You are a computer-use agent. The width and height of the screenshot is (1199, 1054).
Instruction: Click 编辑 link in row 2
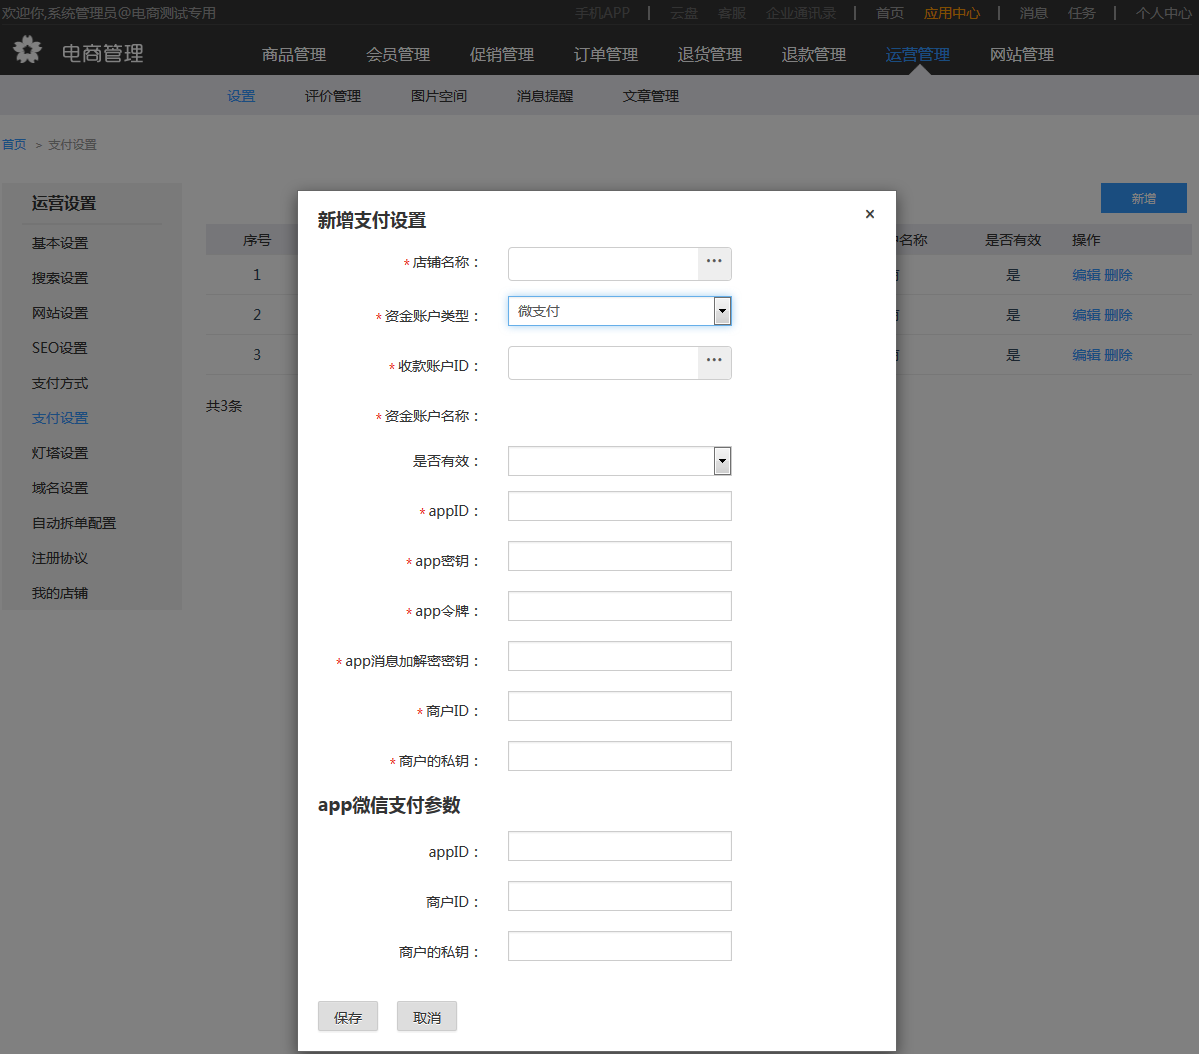coord(1086,315)
